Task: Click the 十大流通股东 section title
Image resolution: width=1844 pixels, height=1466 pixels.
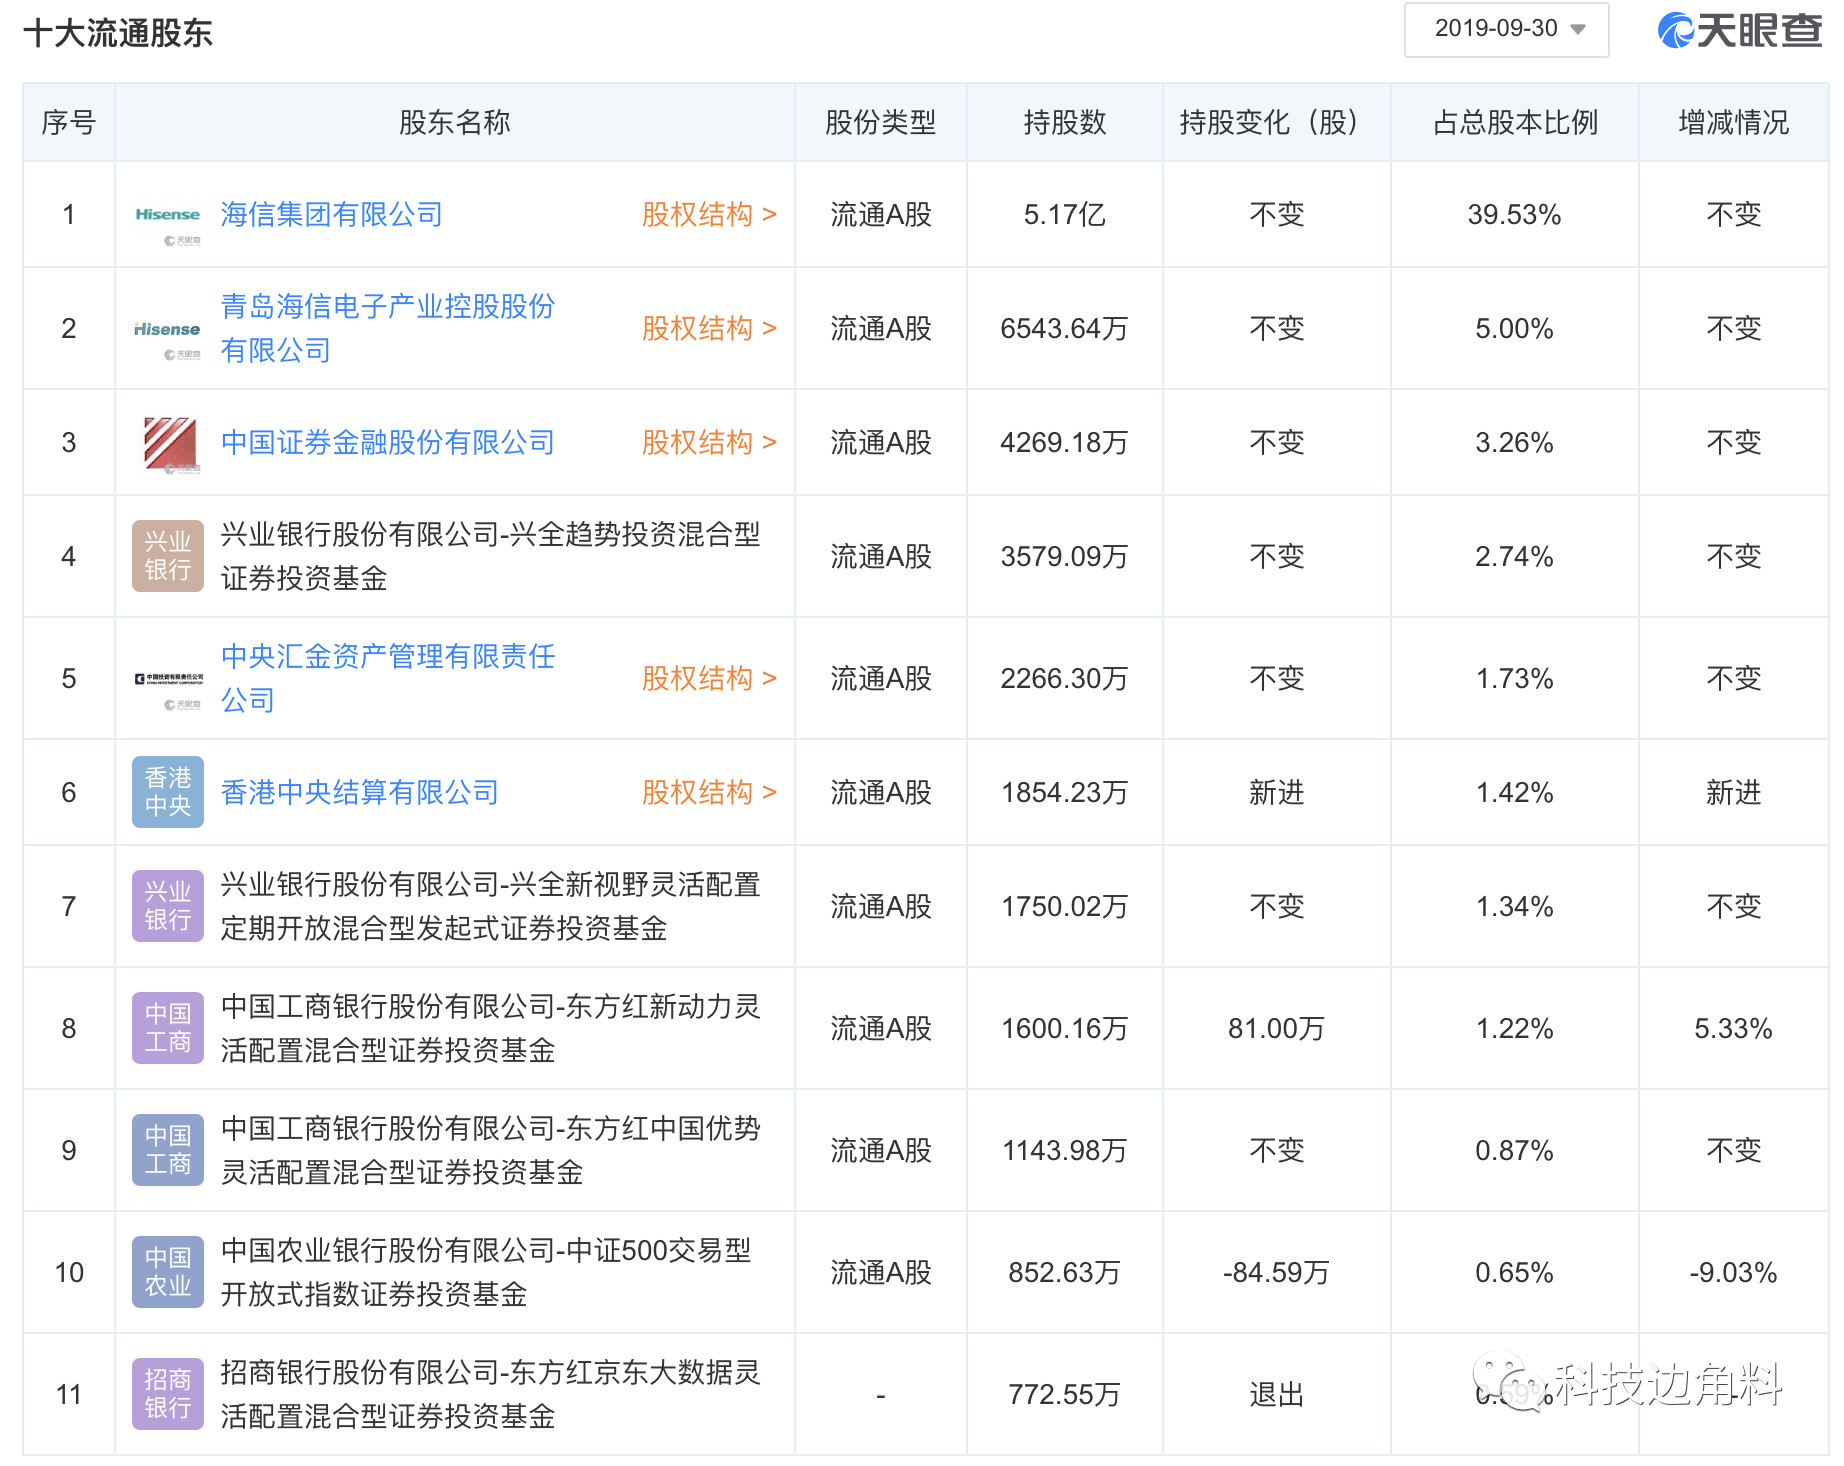Action: click(x=118, y=33)
